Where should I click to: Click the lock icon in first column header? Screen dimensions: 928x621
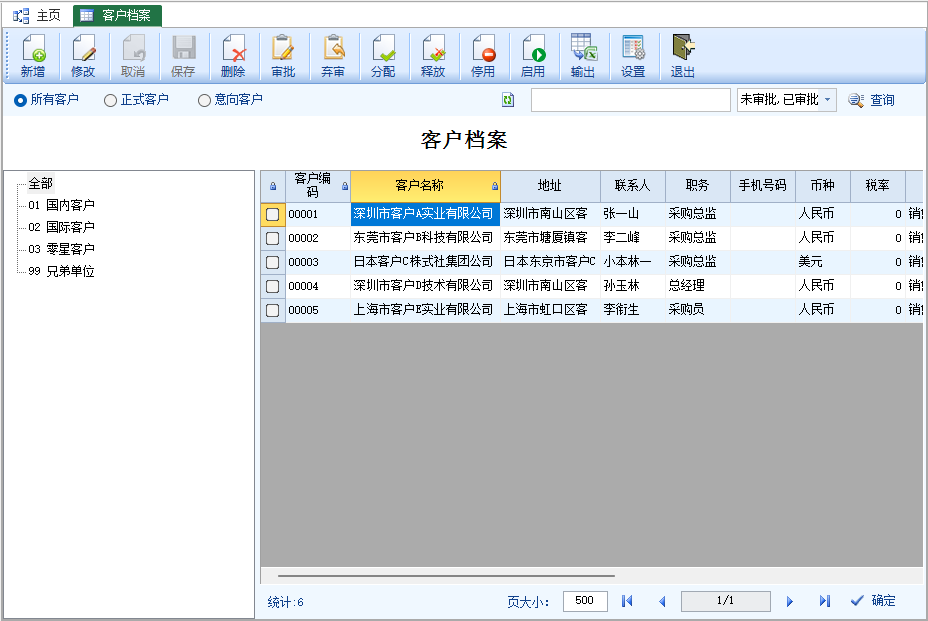[273, 186]
